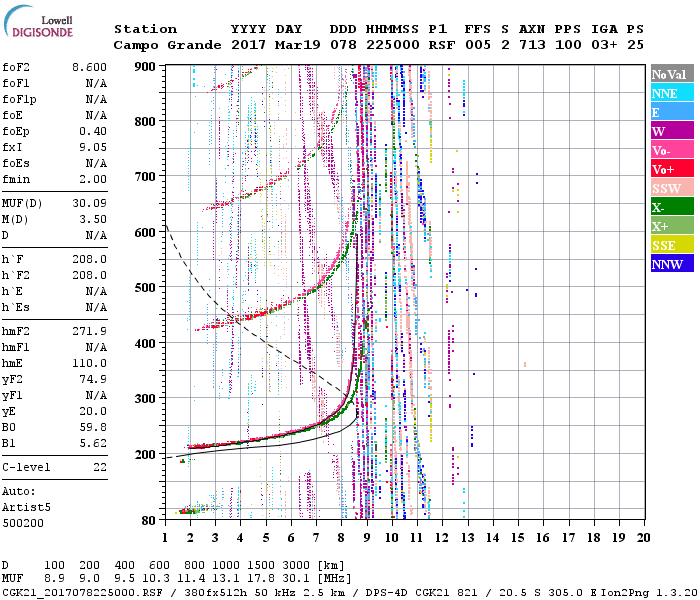Click the 600 km height axis label
Image resolution: width=700 pixels, height=600 pixels.
(x=145, y=233)
